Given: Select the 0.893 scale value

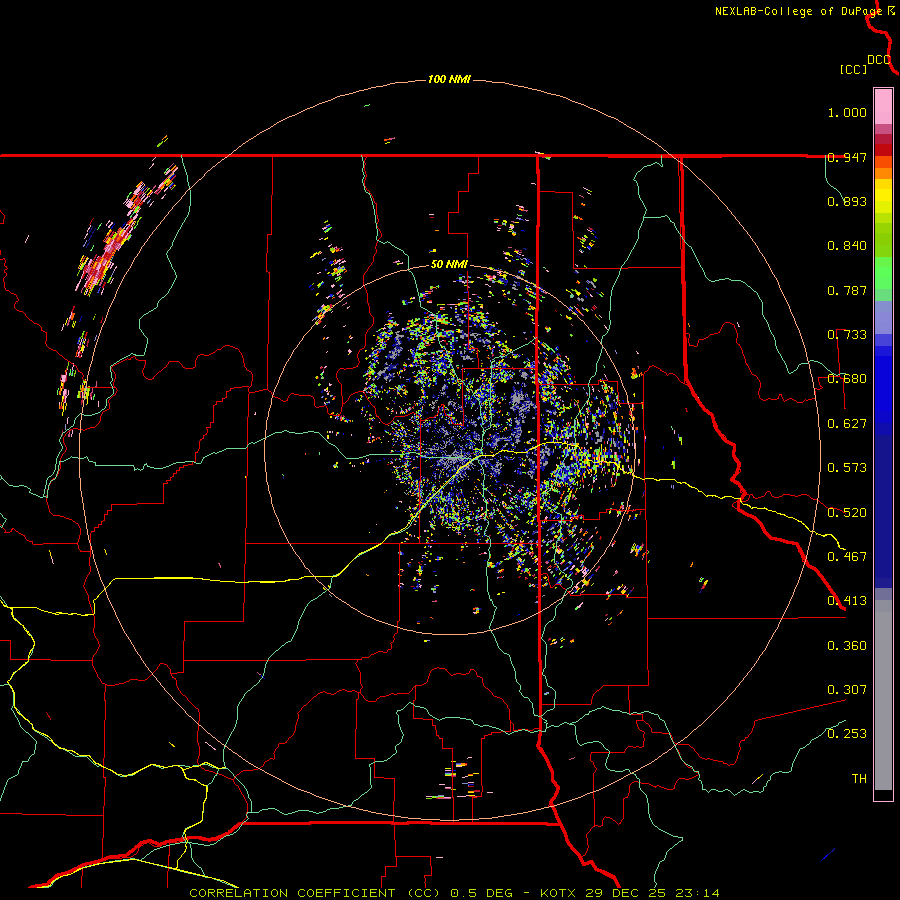Looking at the screenshot, I should 847,201.
